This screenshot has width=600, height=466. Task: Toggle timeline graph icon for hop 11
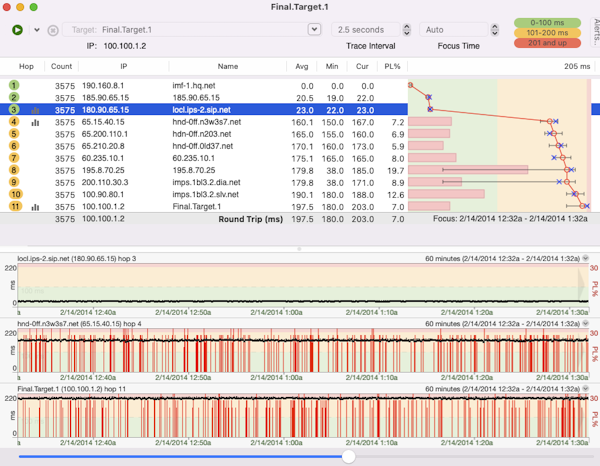pyautogui.click(x=36, y=207)
